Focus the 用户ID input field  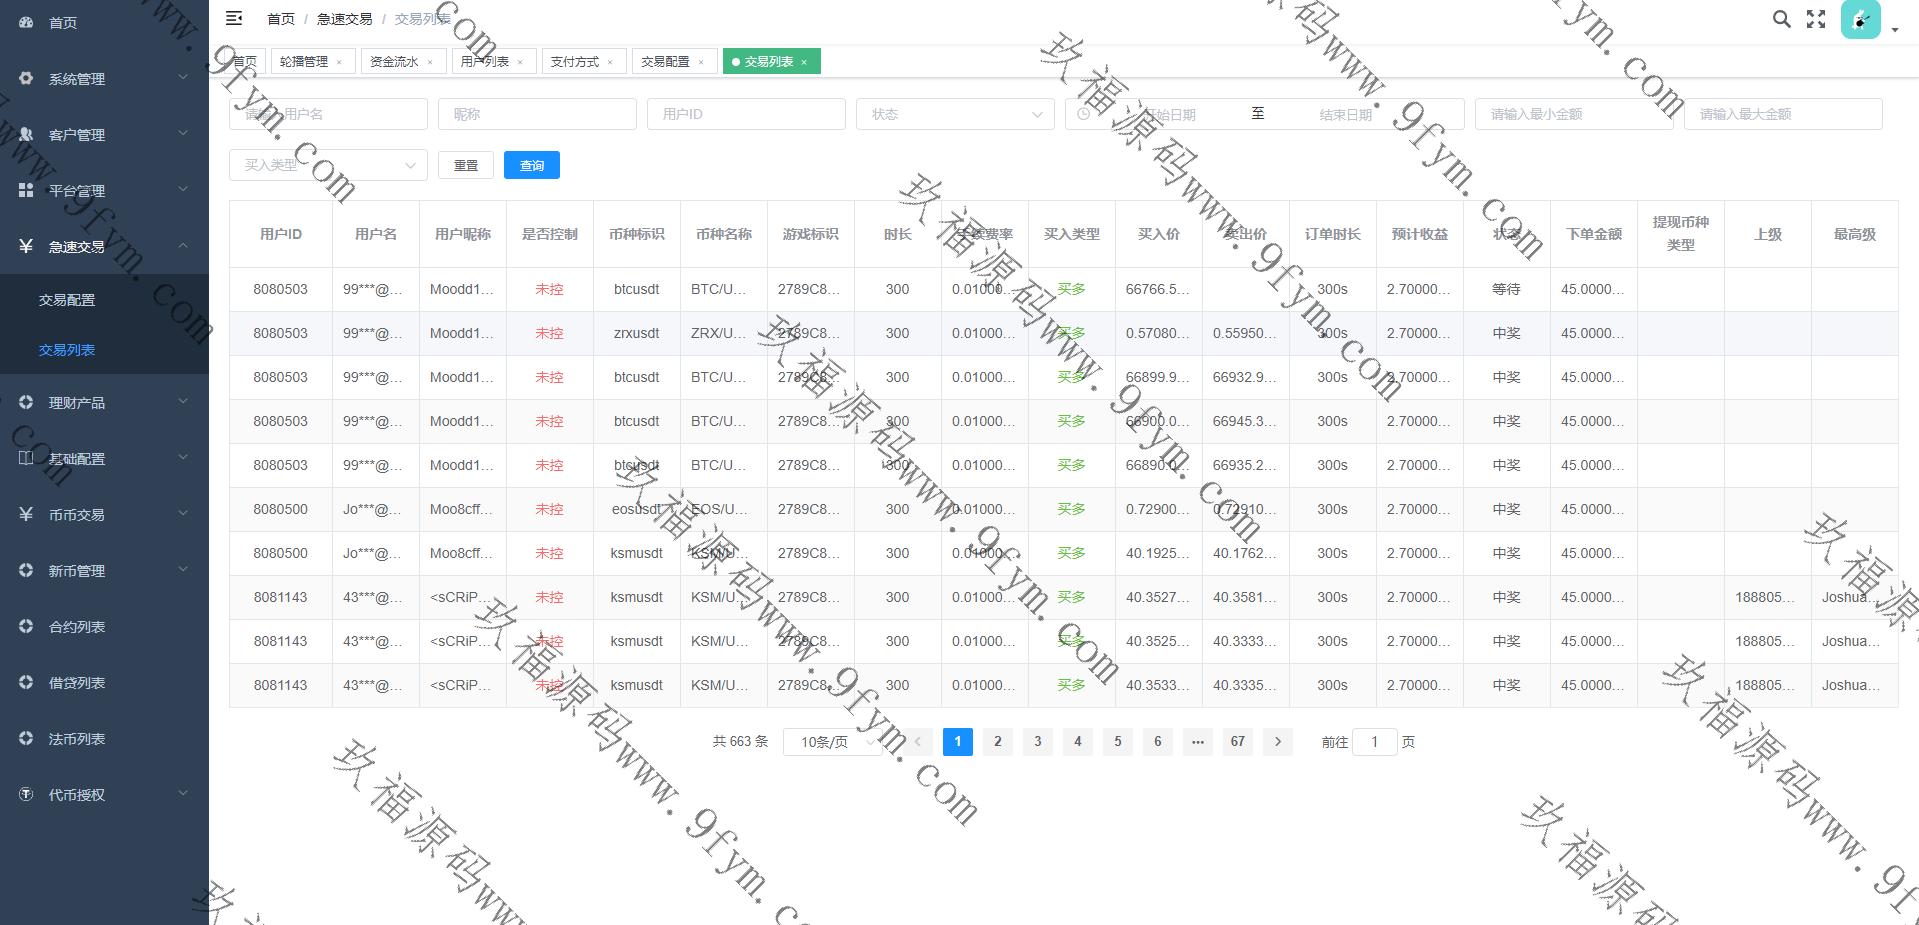tap(746, 114)
